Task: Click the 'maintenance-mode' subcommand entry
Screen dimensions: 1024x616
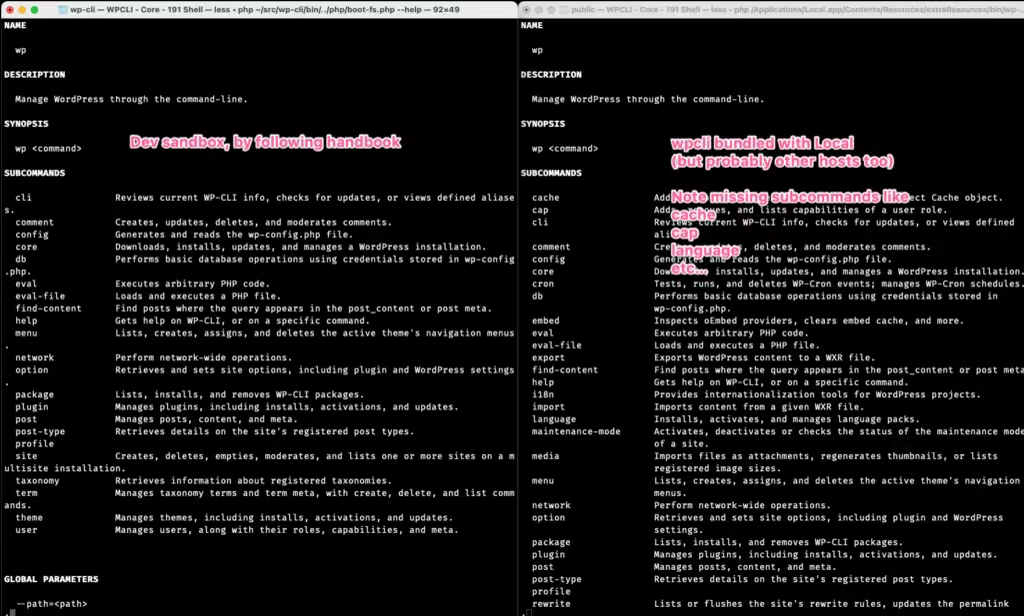Action: tap(576, 431)
